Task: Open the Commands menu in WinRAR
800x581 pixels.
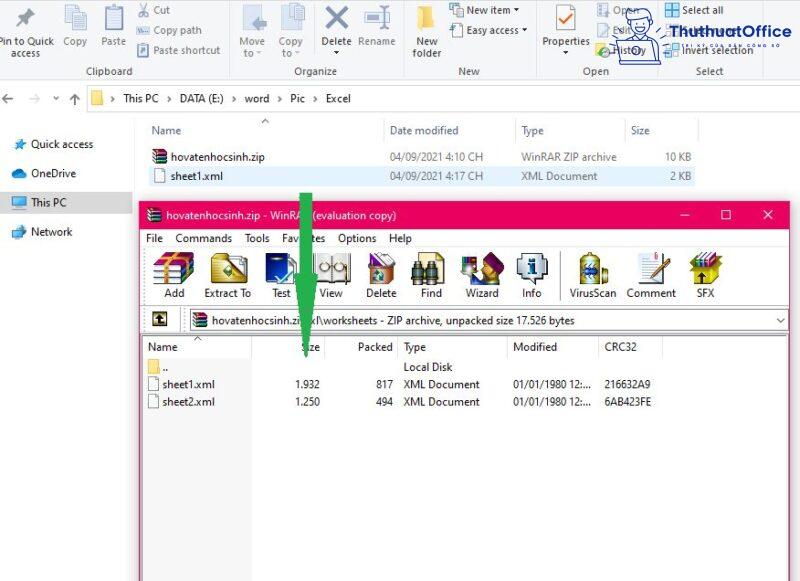Action: point(204,238)
